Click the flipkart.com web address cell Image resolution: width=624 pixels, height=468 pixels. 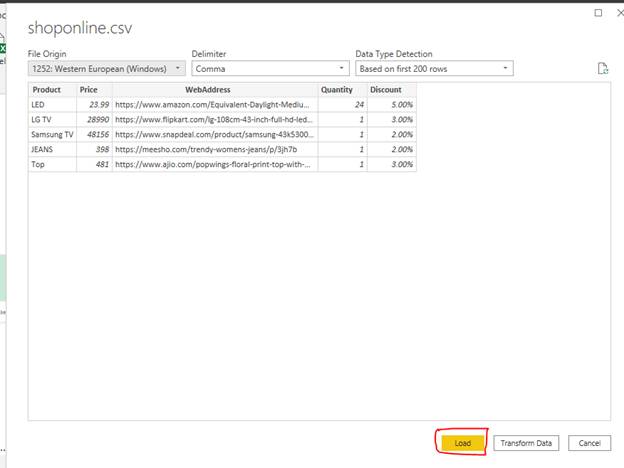tap(215, 119)
